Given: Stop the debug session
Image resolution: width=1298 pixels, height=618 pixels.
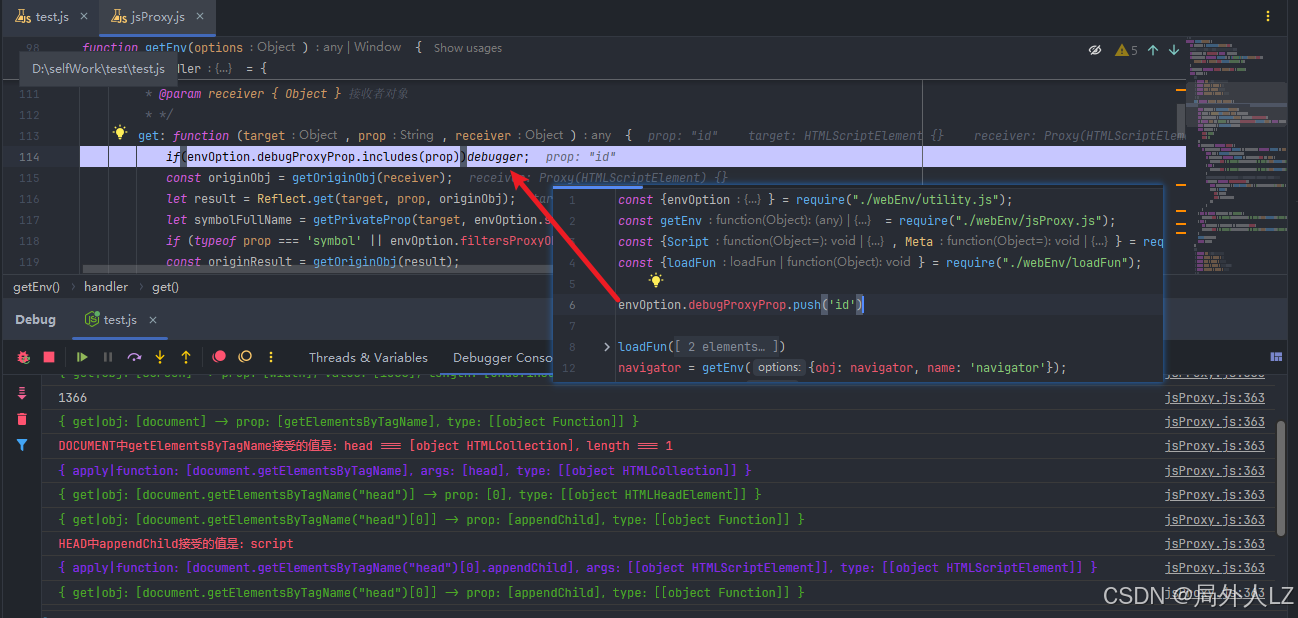Looking at the screenshot, I should tap(49, 357).
